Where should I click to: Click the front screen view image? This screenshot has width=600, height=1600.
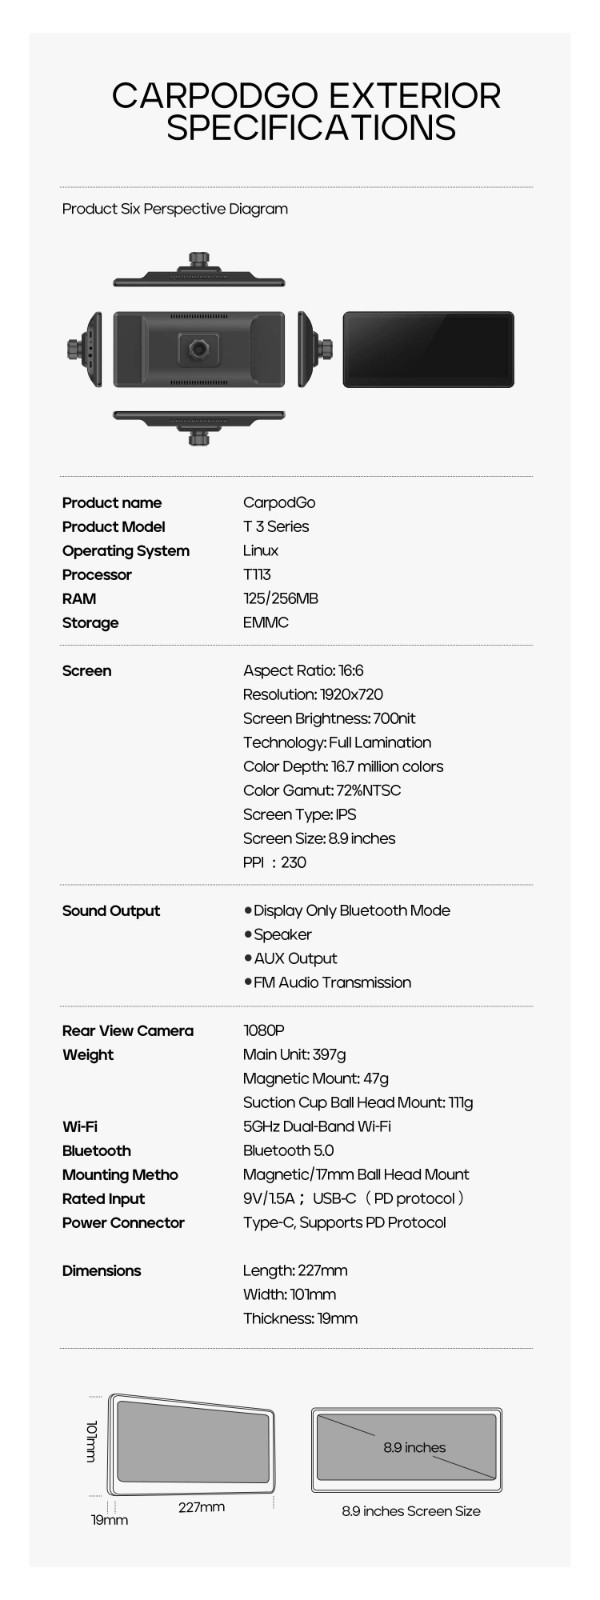tap(428, 349)
